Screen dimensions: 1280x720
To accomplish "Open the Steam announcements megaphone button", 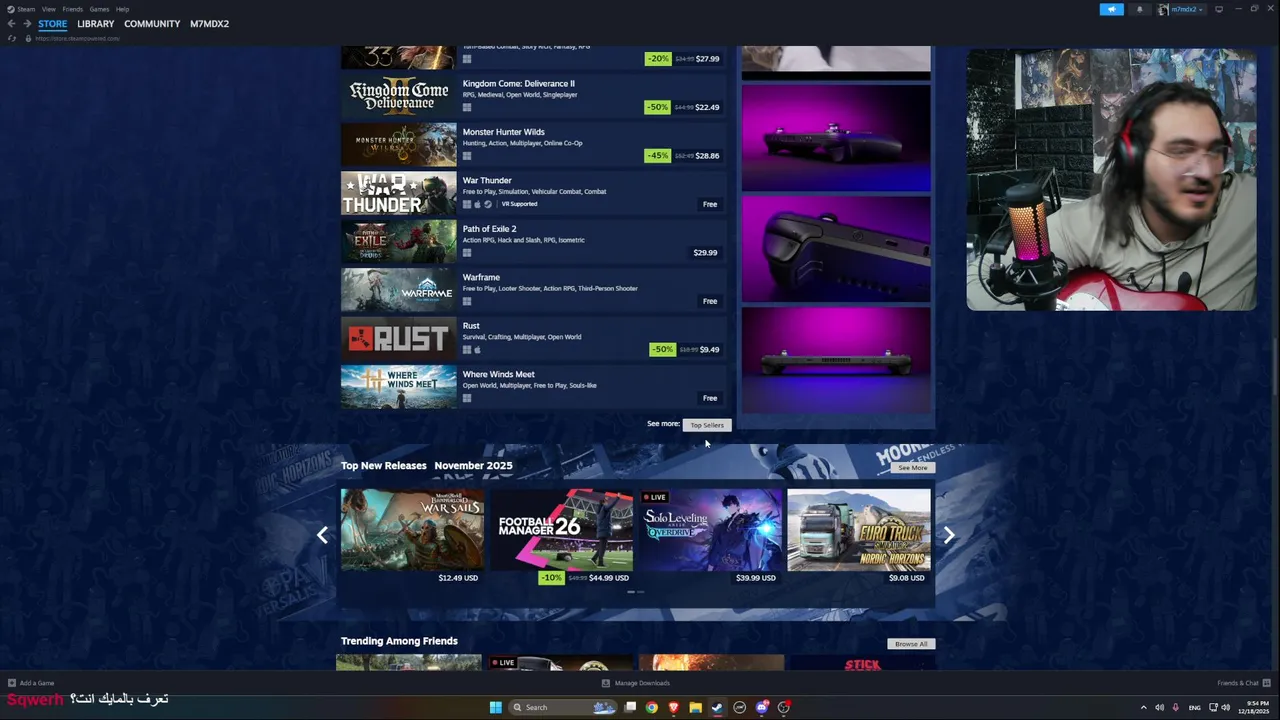I will point(1112,9).
